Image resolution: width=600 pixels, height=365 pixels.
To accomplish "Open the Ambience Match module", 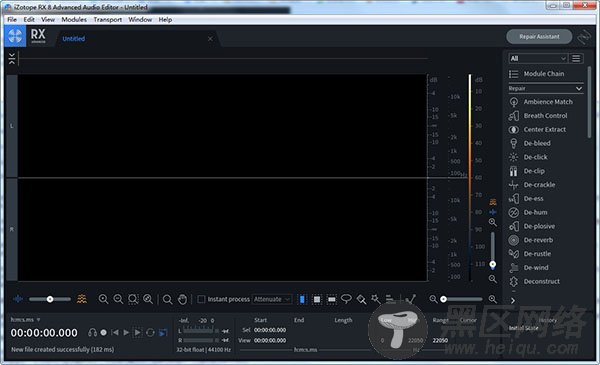I will (x=541, y=102).
